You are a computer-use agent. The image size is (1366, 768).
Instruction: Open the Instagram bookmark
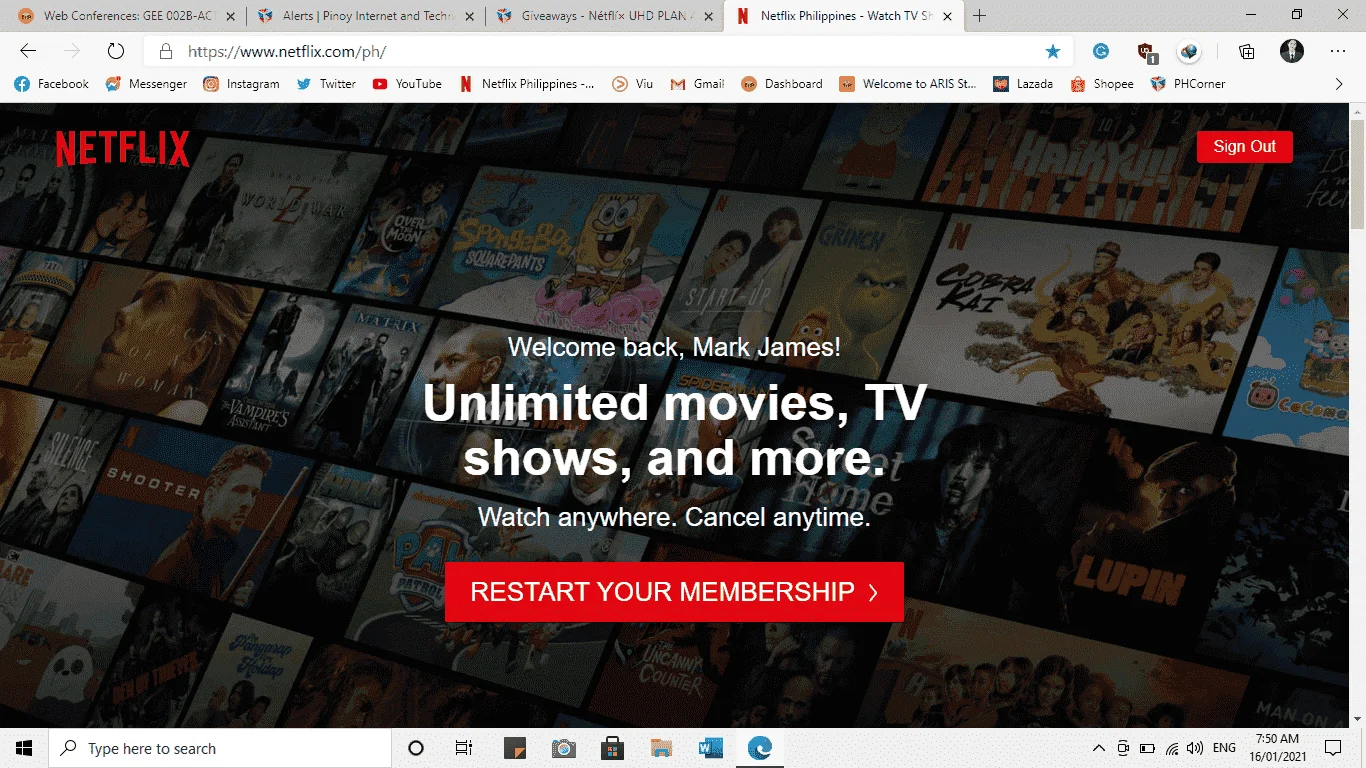(241, 84)
